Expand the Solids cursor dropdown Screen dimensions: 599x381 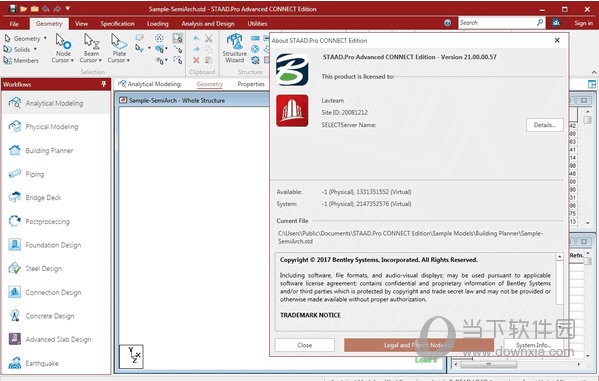(35, 49)
